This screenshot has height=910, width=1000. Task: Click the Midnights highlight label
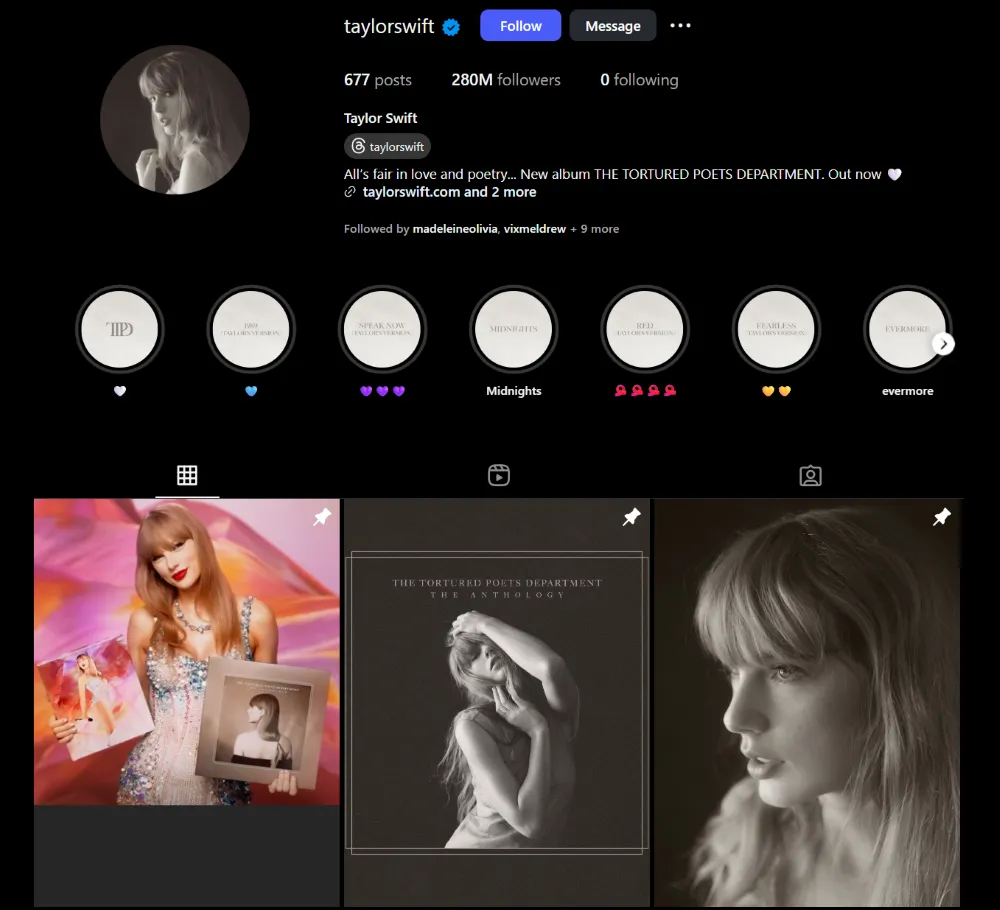tap(513, 391)
